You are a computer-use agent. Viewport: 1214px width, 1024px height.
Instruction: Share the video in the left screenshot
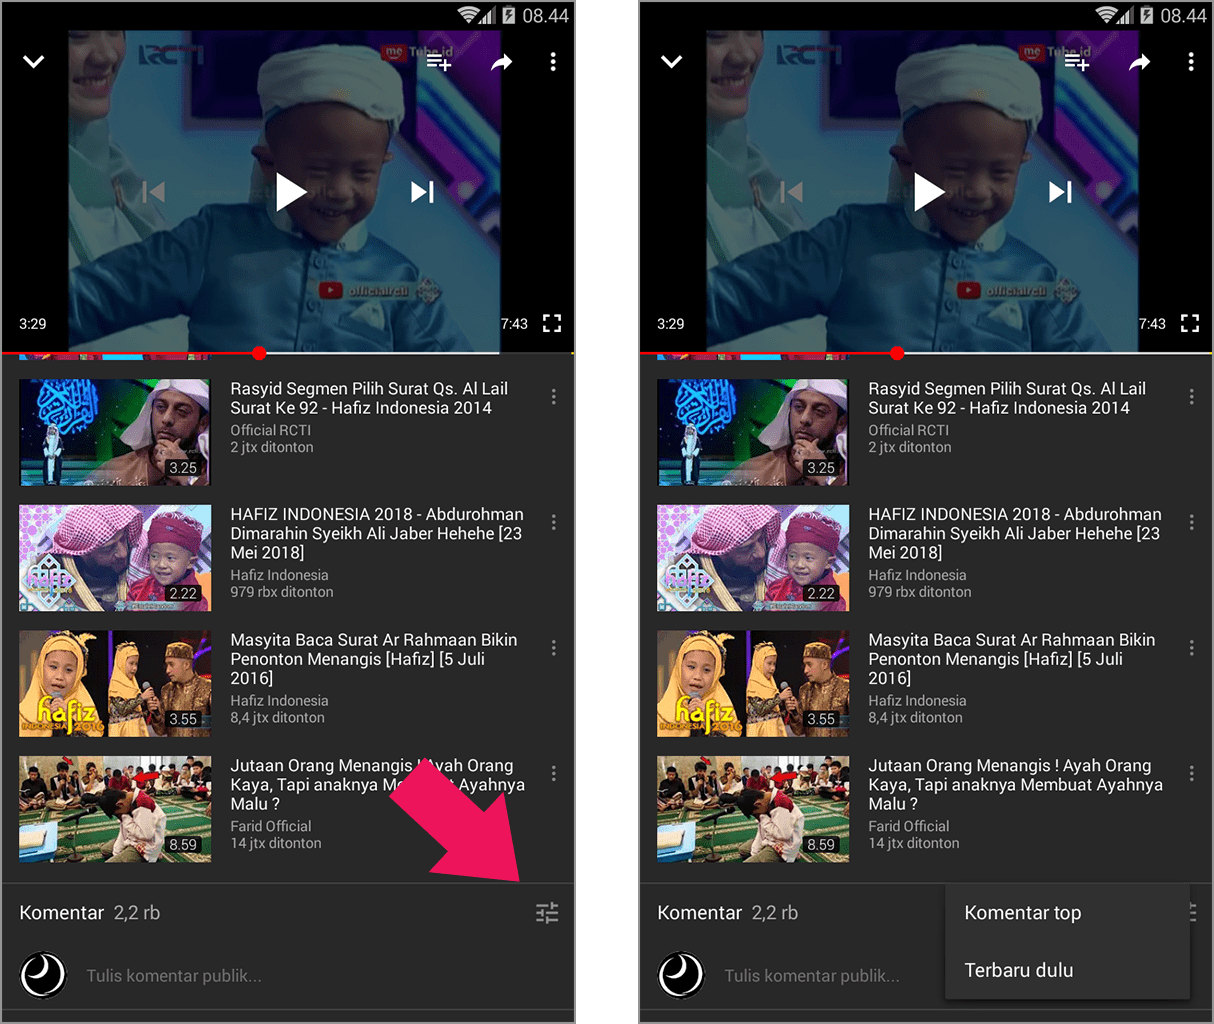pyautogui.click(x=502, y=62)
